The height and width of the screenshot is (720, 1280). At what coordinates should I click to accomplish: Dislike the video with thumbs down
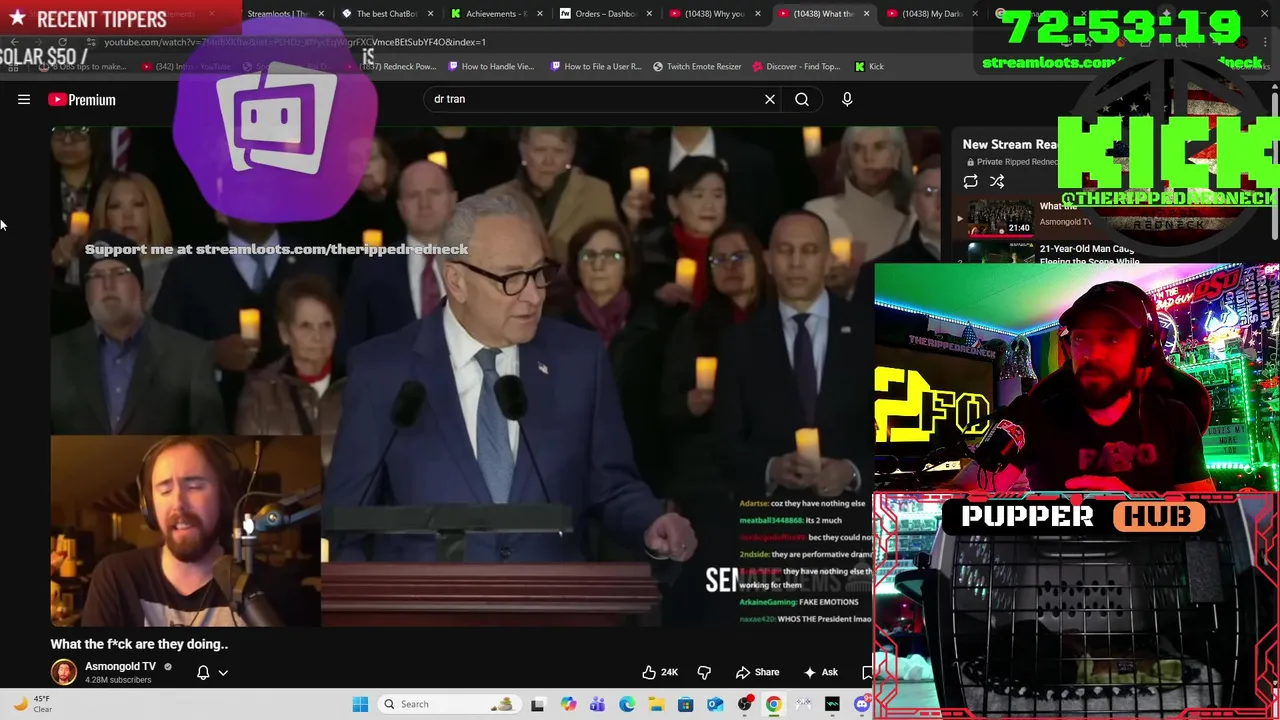pyautogui.click(x=704, y=672)
